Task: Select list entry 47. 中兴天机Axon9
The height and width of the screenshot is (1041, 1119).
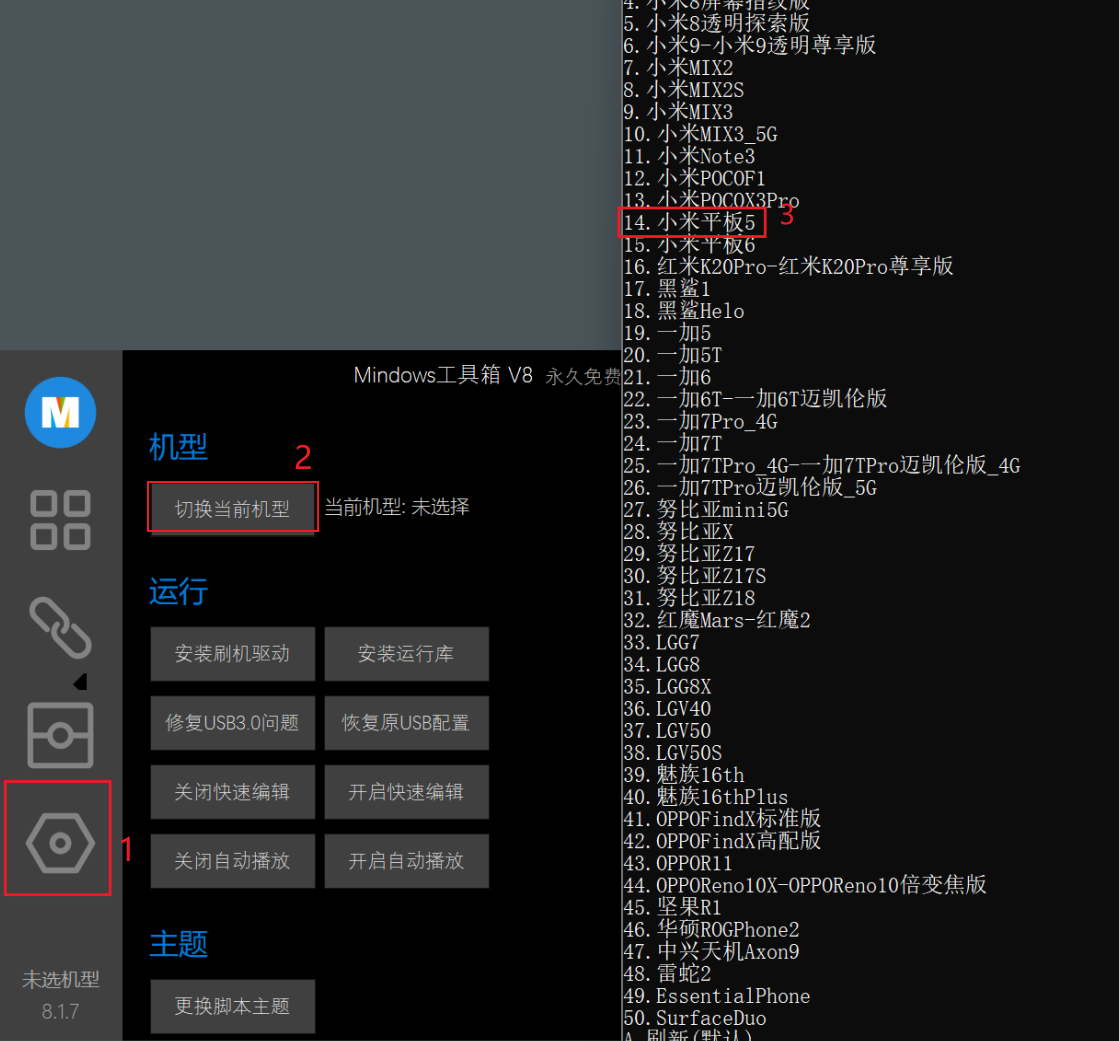Action: click(712, 952)
